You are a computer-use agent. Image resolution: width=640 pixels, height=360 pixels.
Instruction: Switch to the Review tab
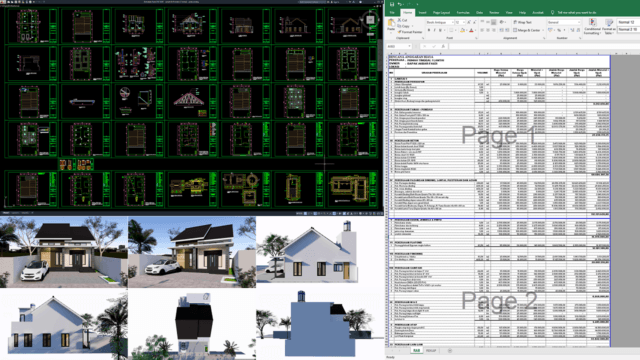494,13
